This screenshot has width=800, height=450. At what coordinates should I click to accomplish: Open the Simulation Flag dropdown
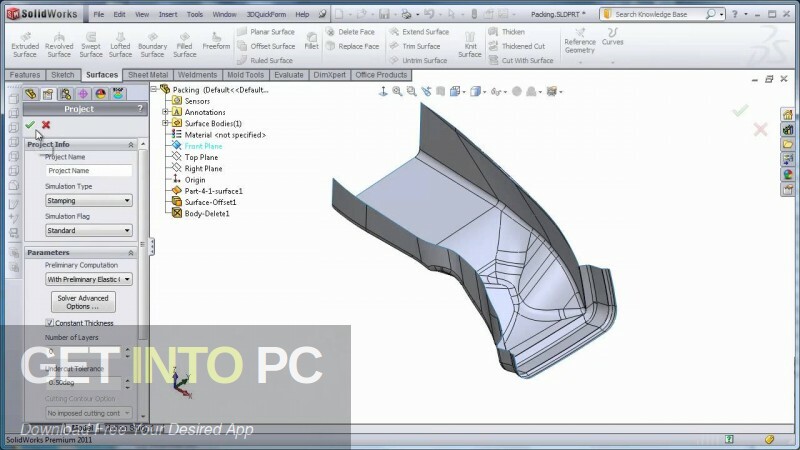click(89, 231)
